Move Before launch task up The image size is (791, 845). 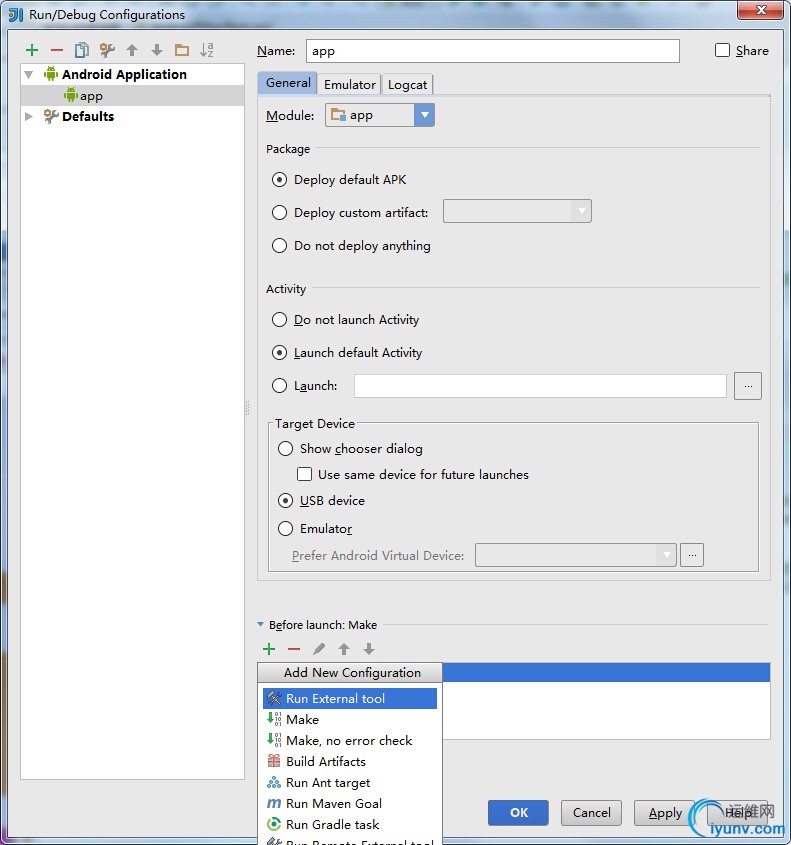pyautogui.click(x=344, y=649)
